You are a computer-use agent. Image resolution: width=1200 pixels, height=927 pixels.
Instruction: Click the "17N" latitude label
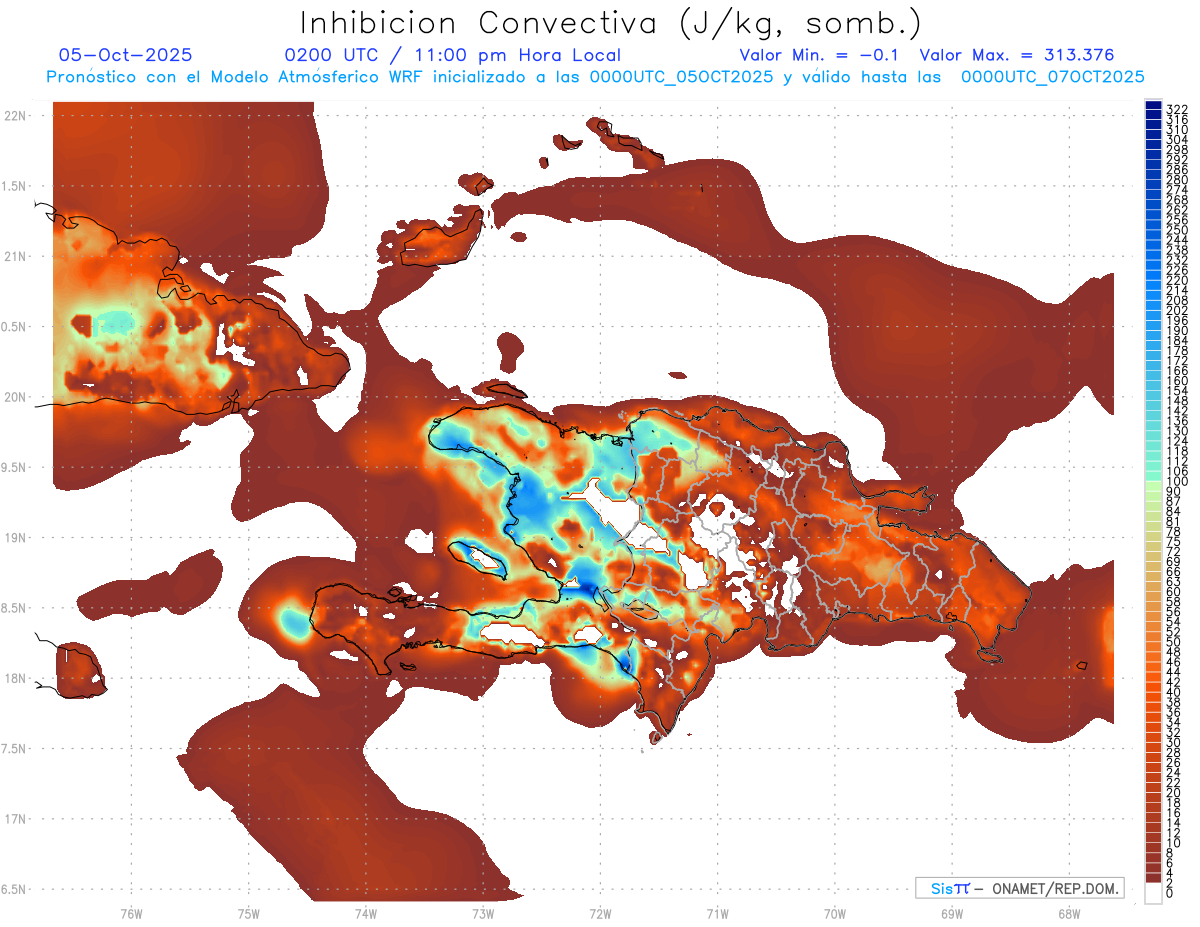tap(15, 819)
